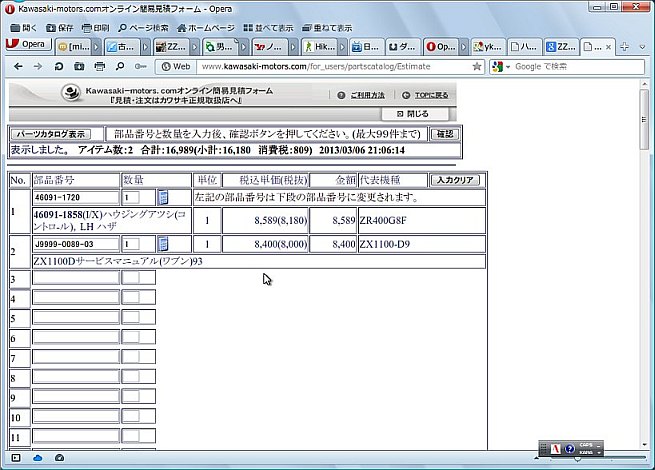Viewport: 655px width, 470px height.
Task: Click the kawasaki-motors.com address field
Action: (334, 66)
